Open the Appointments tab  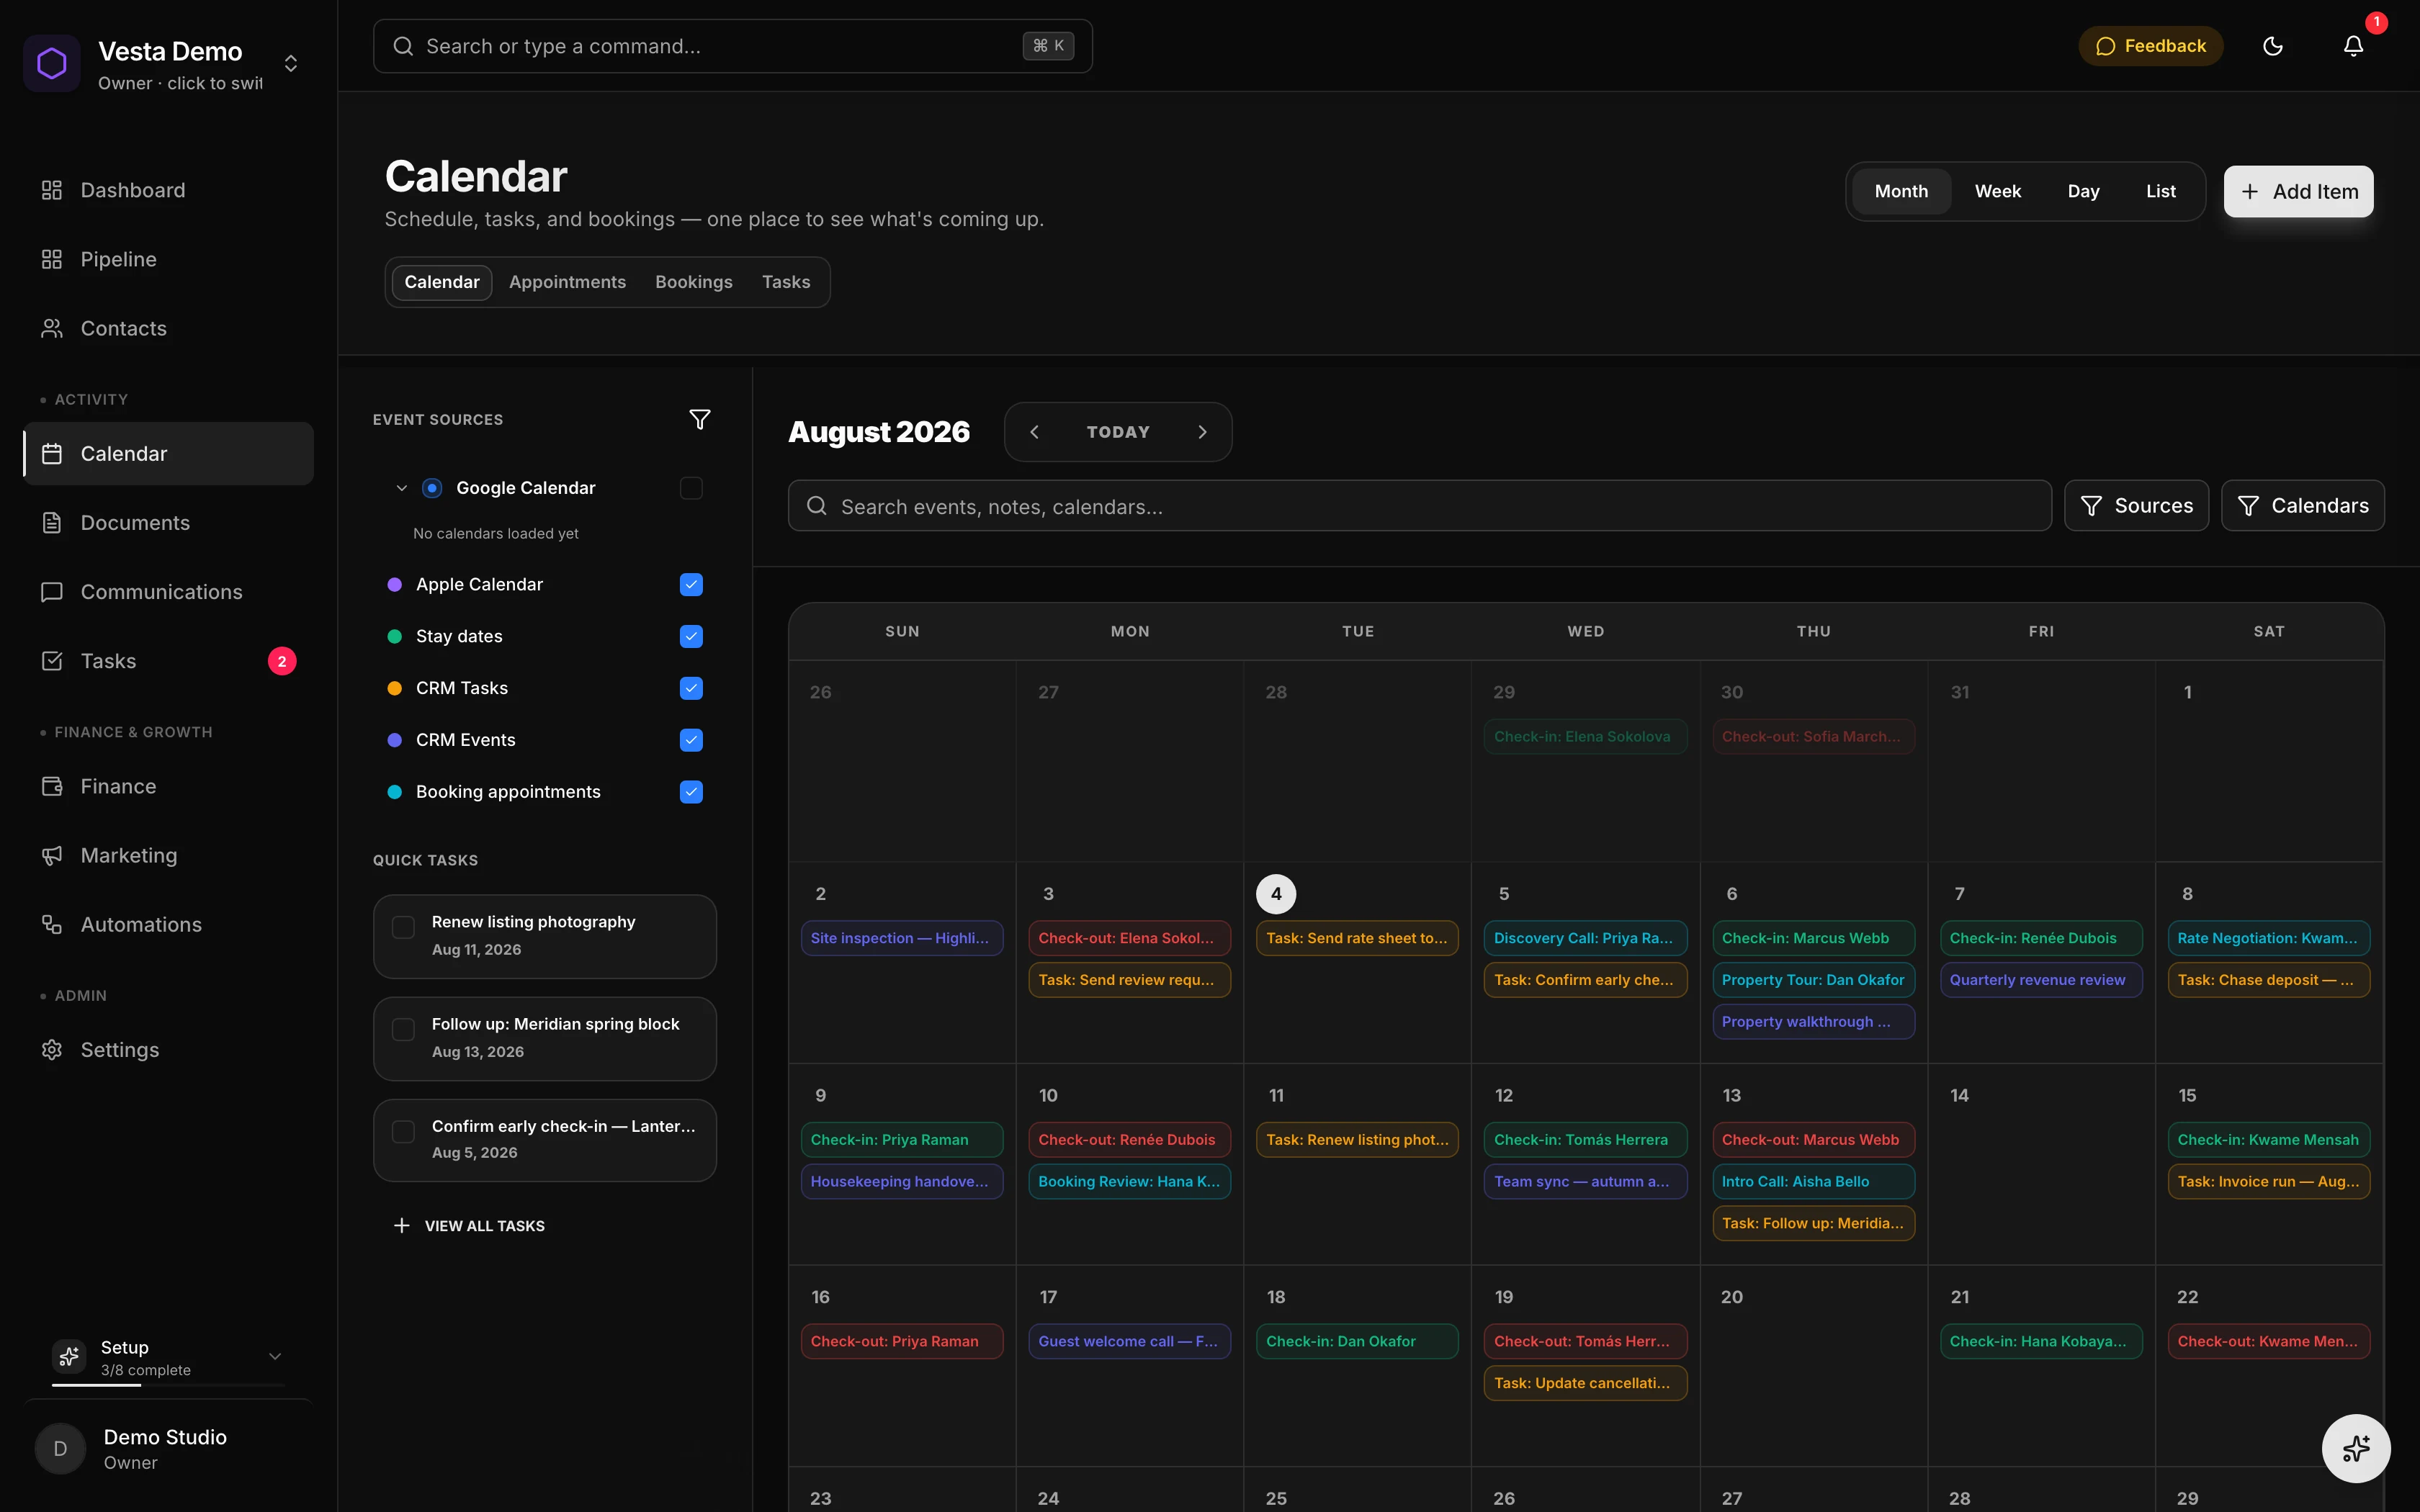tap(567, 282)
